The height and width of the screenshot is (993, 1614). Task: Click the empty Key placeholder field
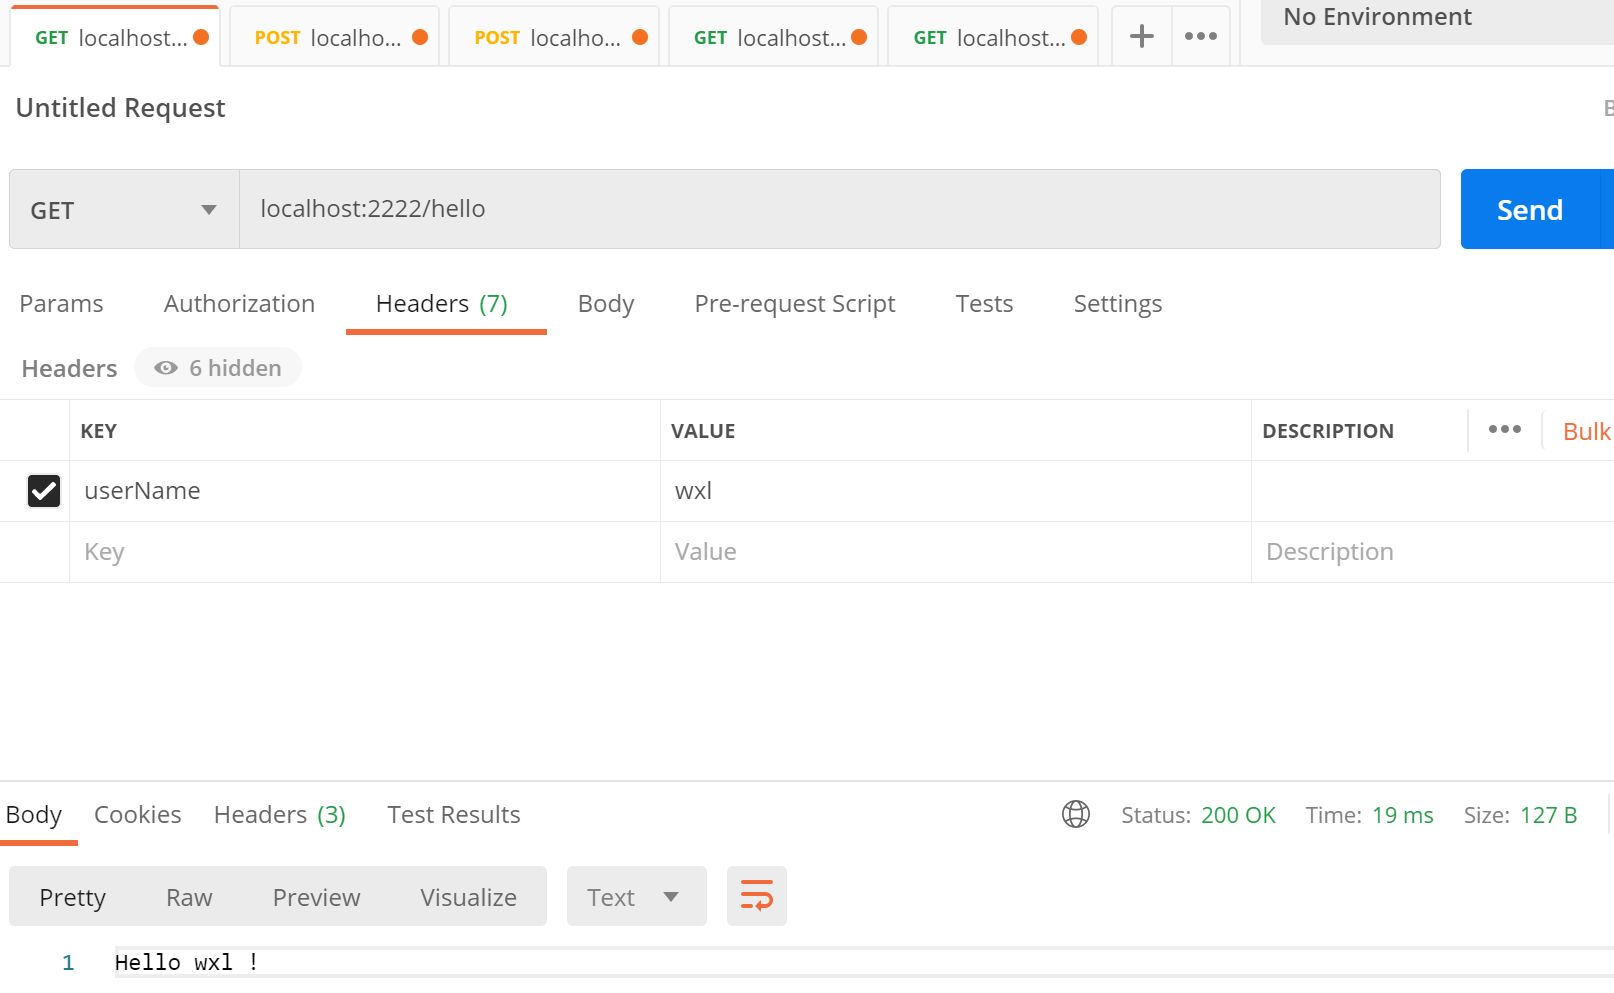tap(365, 552)
